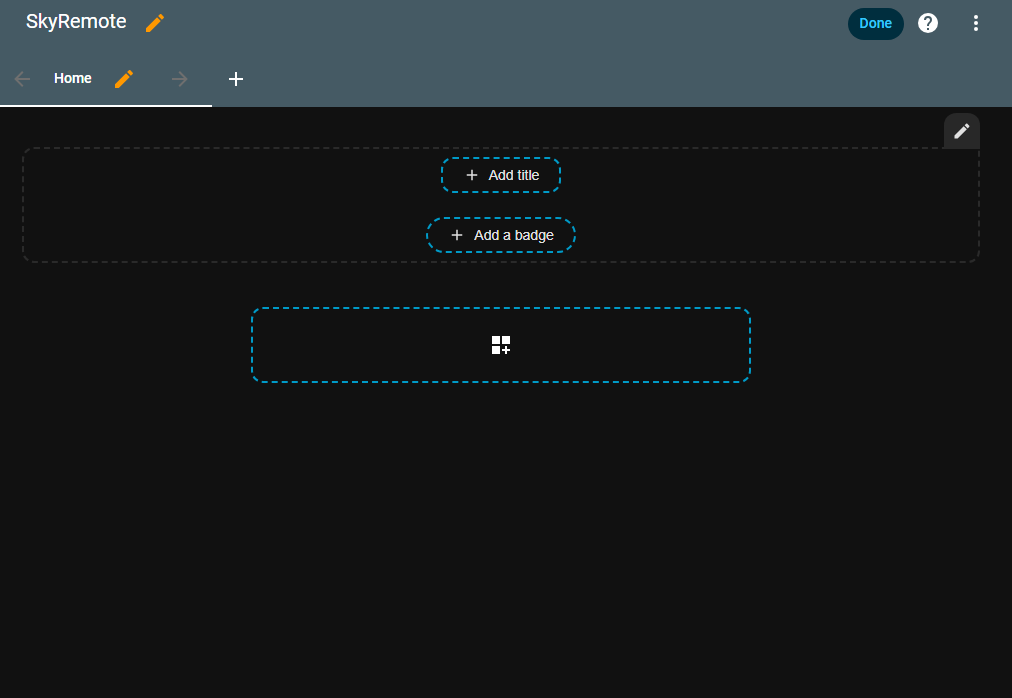The height and width of the screenshot is (698, 1012).
Task: Click the SkyRemote dashboard title text
Action: click(76, 22)
